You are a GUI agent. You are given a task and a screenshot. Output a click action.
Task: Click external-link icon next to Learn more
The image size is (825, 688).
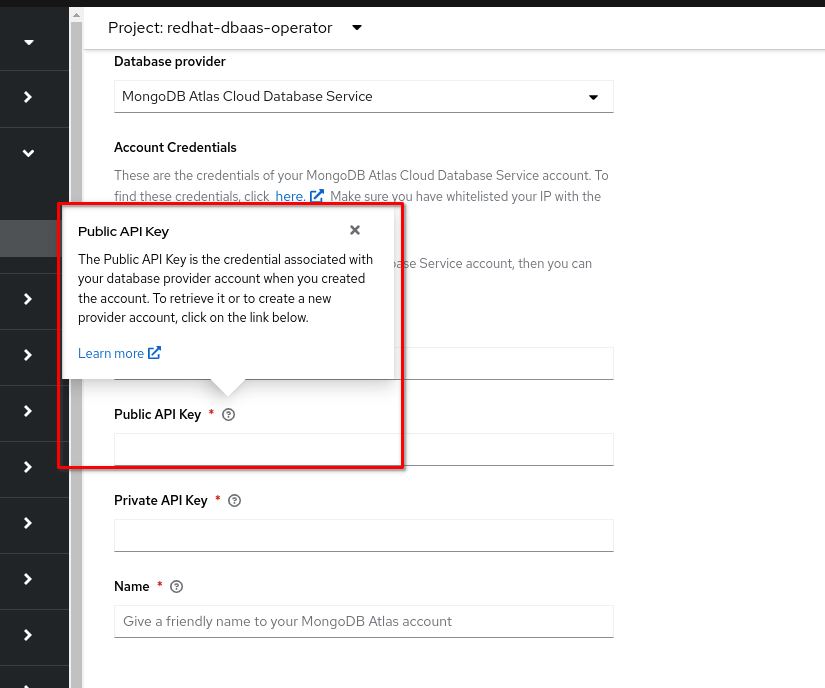154,353
